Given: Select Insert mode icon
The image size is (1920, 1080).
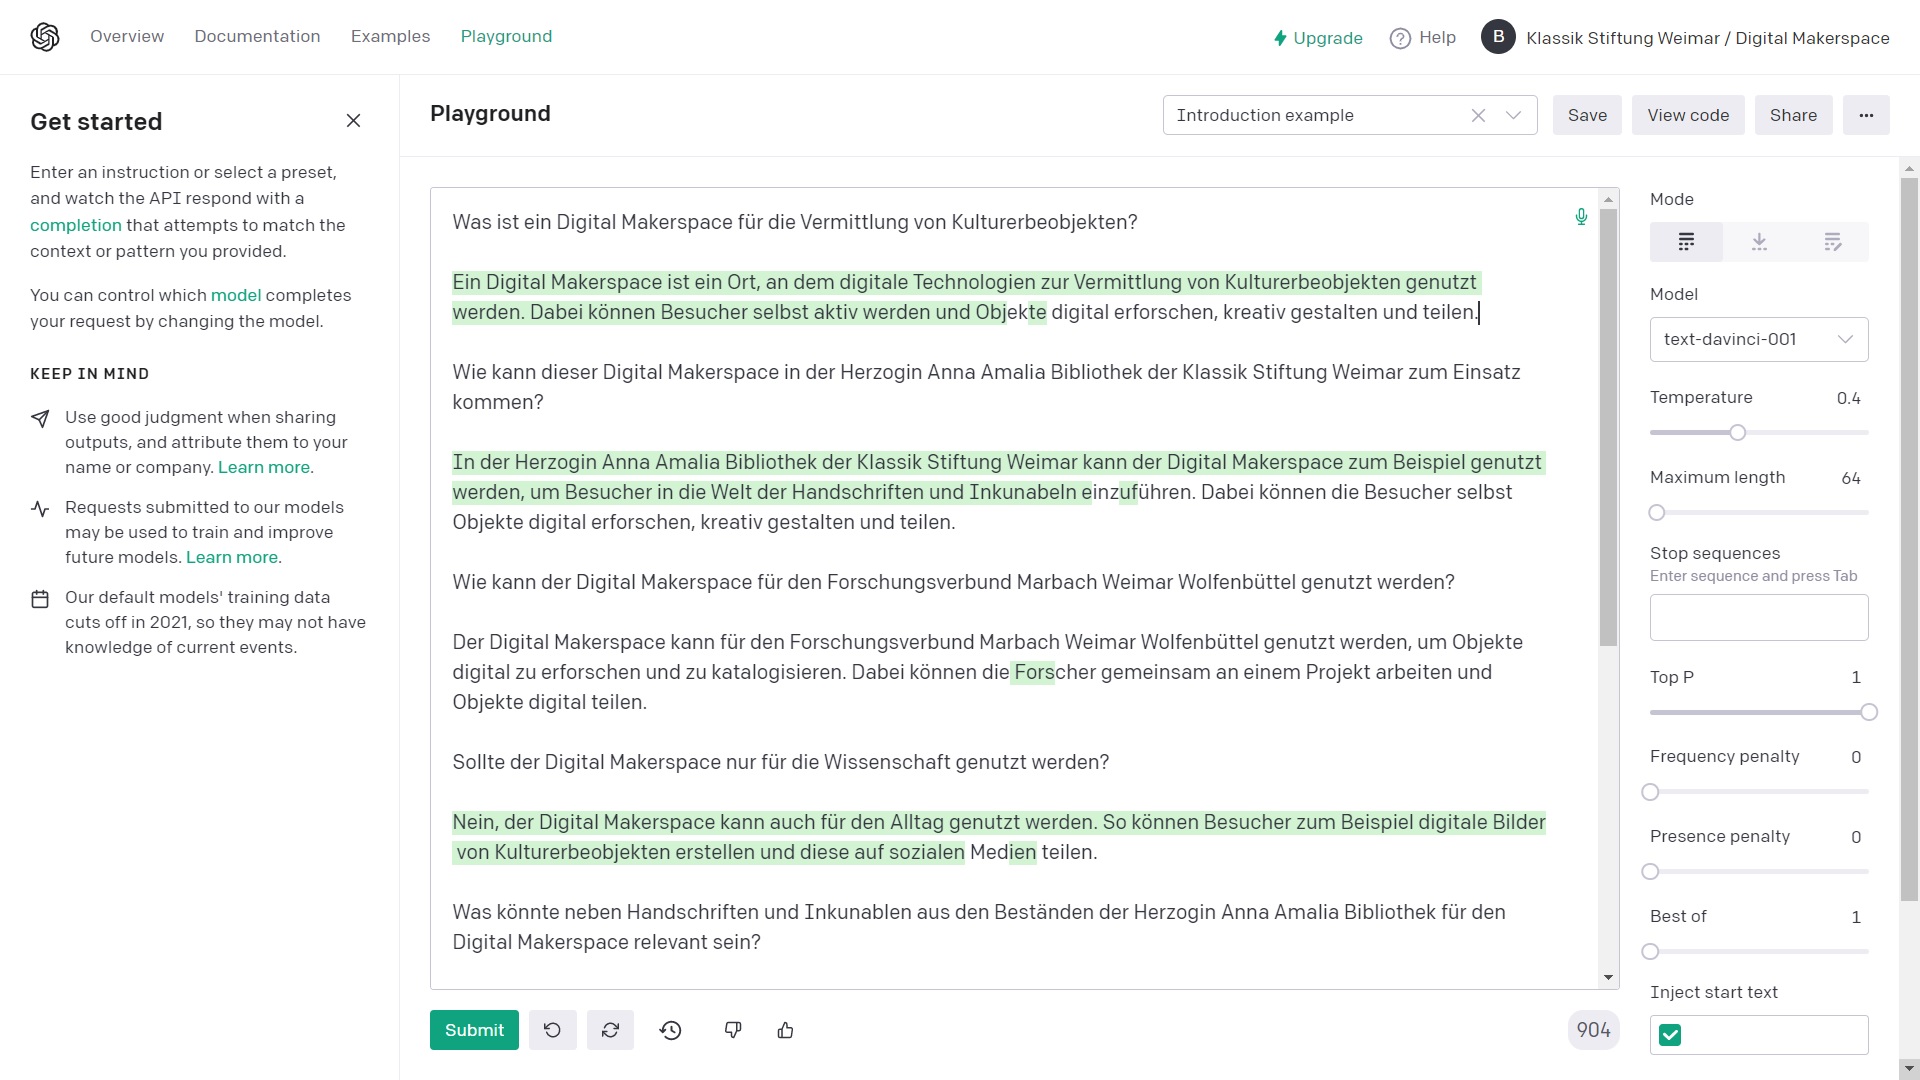Looking at the screenshot, I should pos(1759,242).
